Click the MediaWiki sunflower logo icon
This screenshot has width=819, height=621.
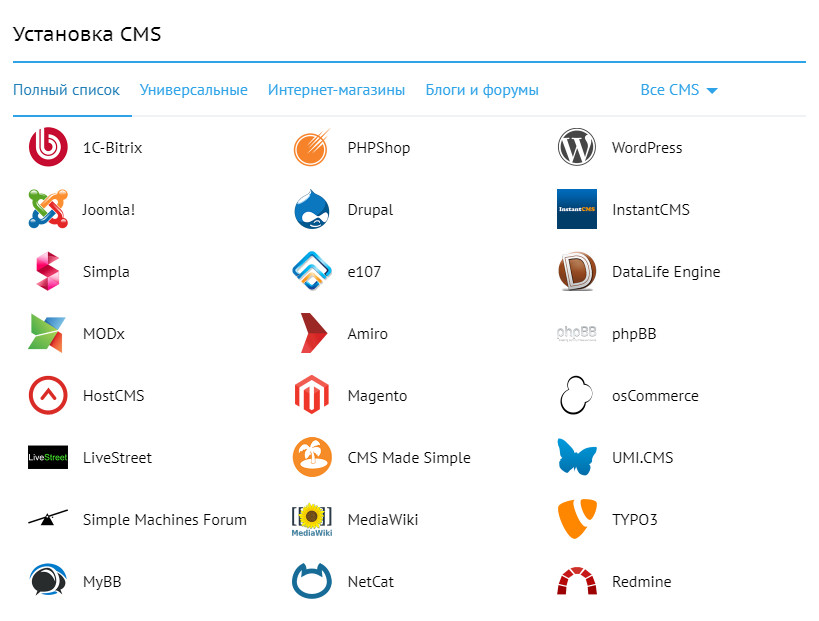pyautogui.click(x=312, y=519)
